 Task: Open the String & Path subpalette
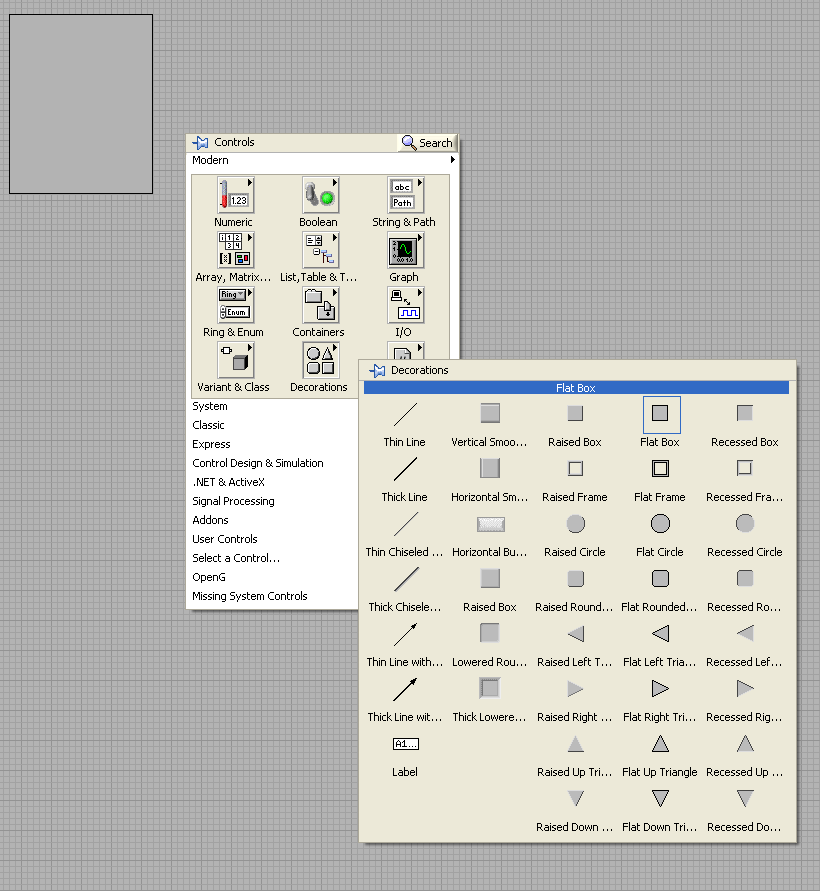[x=404, y=194]
